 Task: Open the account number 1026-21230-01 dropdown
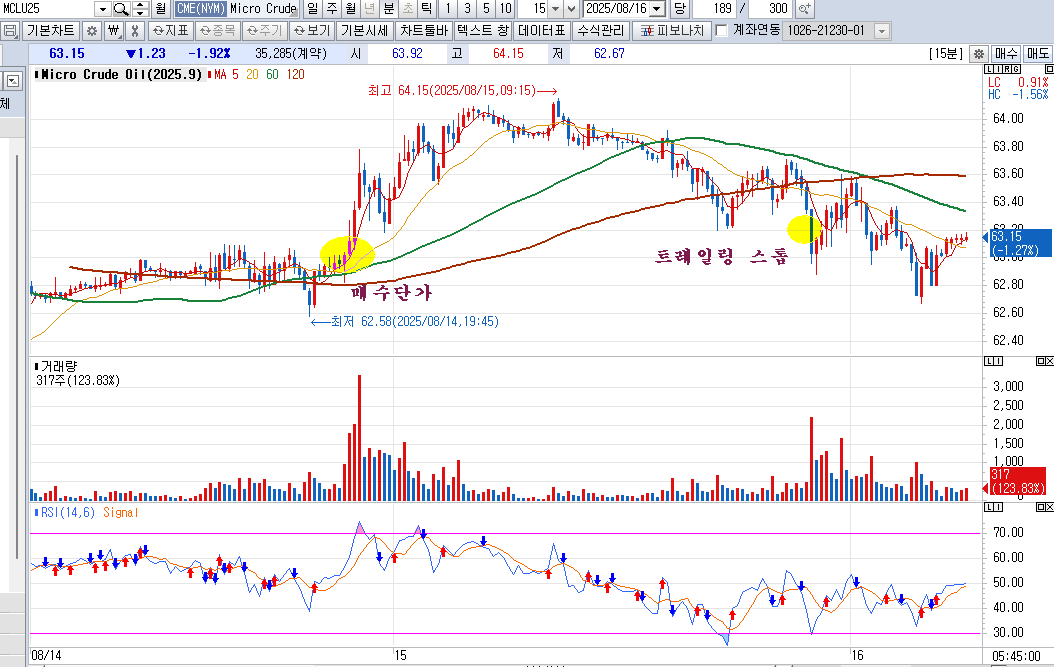(883, 31)
